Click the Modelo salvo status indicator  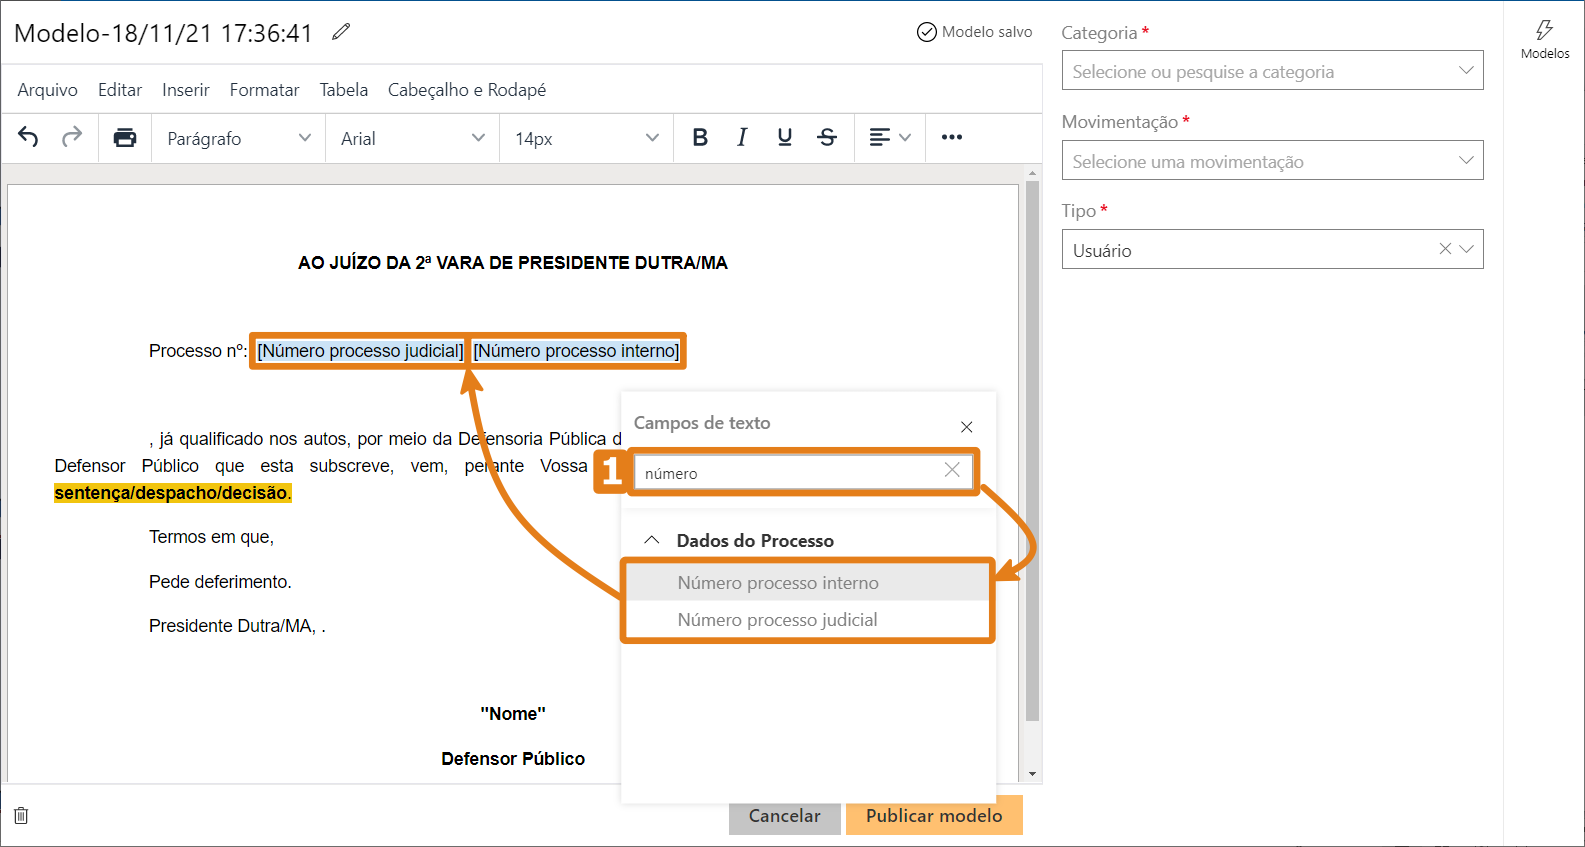click(x=975, y=32)
